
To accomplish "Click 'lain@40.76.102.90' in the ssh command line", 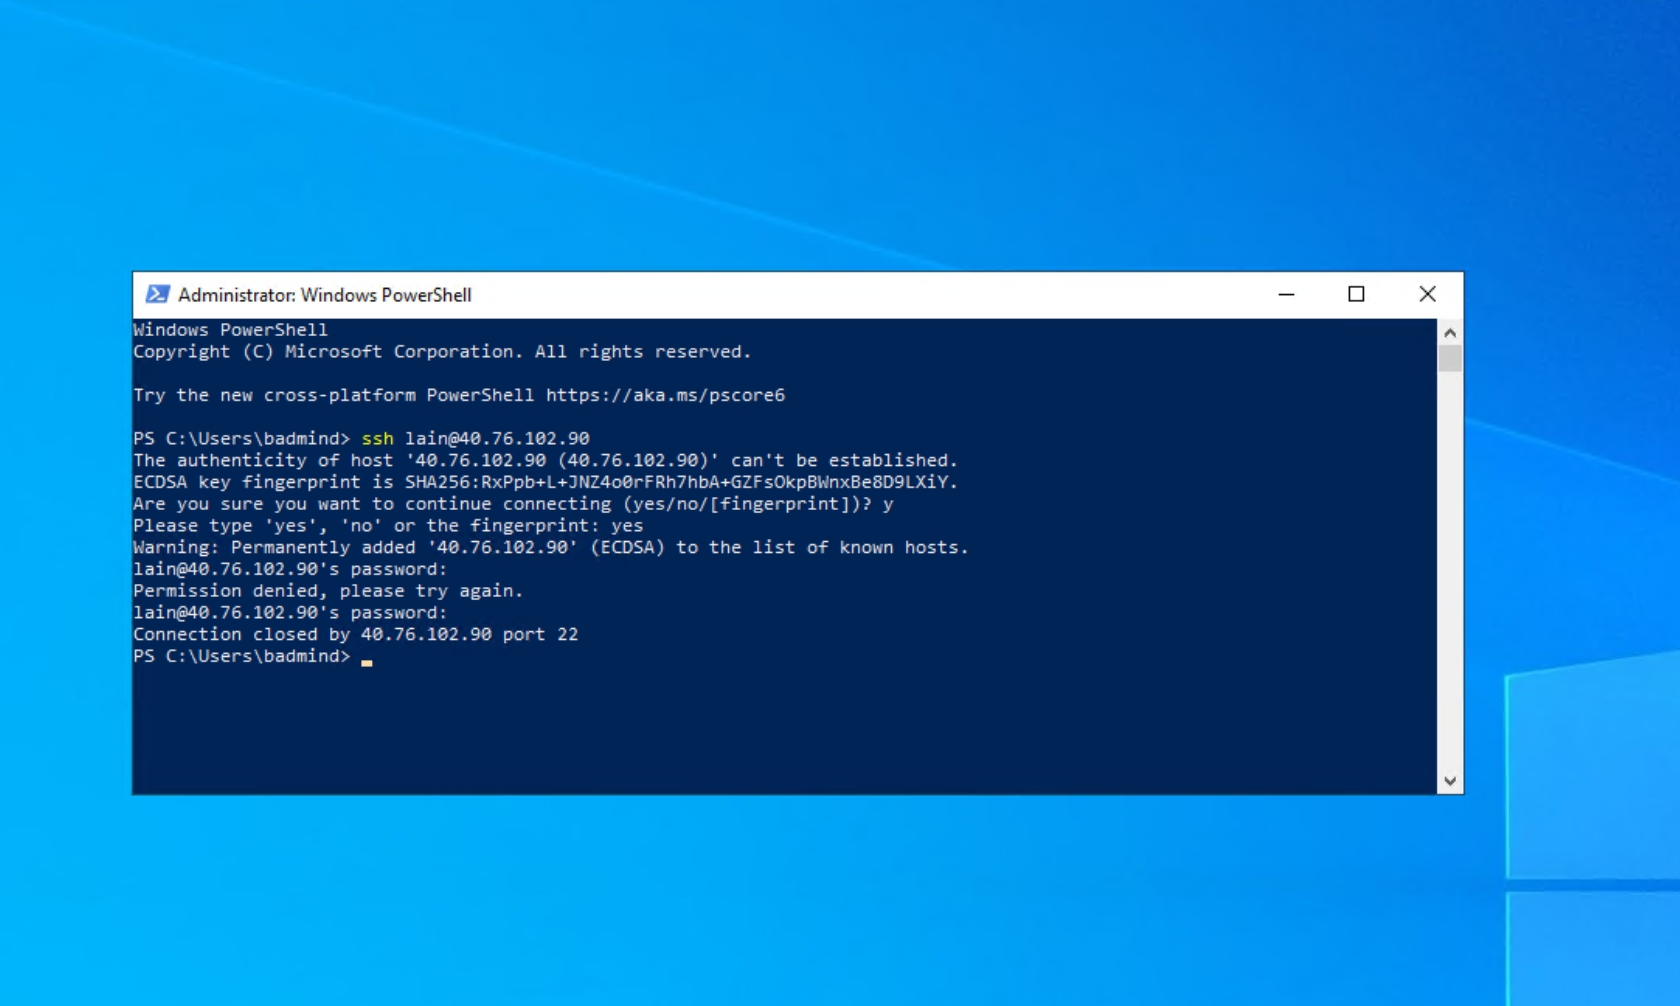I will (497, 438).
